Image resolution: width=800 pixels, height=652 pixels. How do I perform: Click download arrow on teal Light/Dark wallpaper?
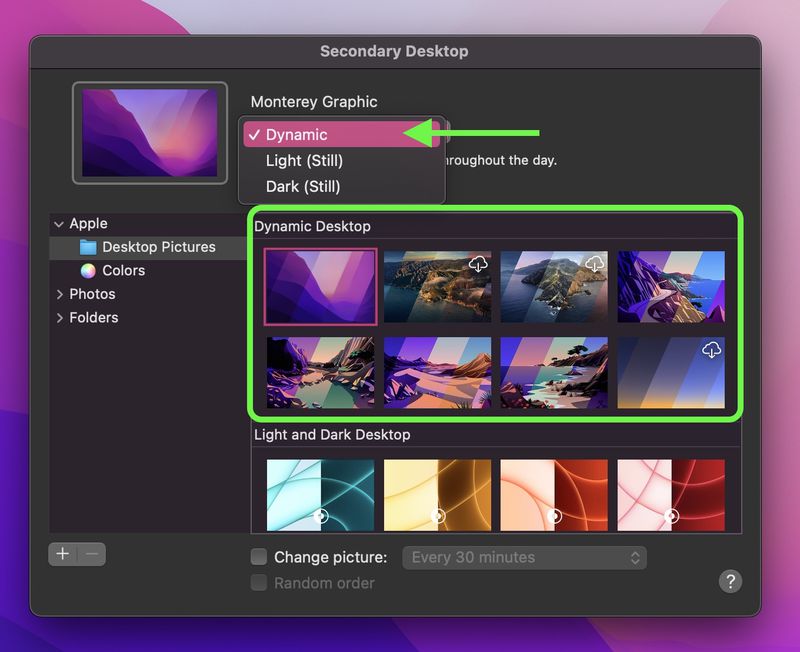pos(320,516)
